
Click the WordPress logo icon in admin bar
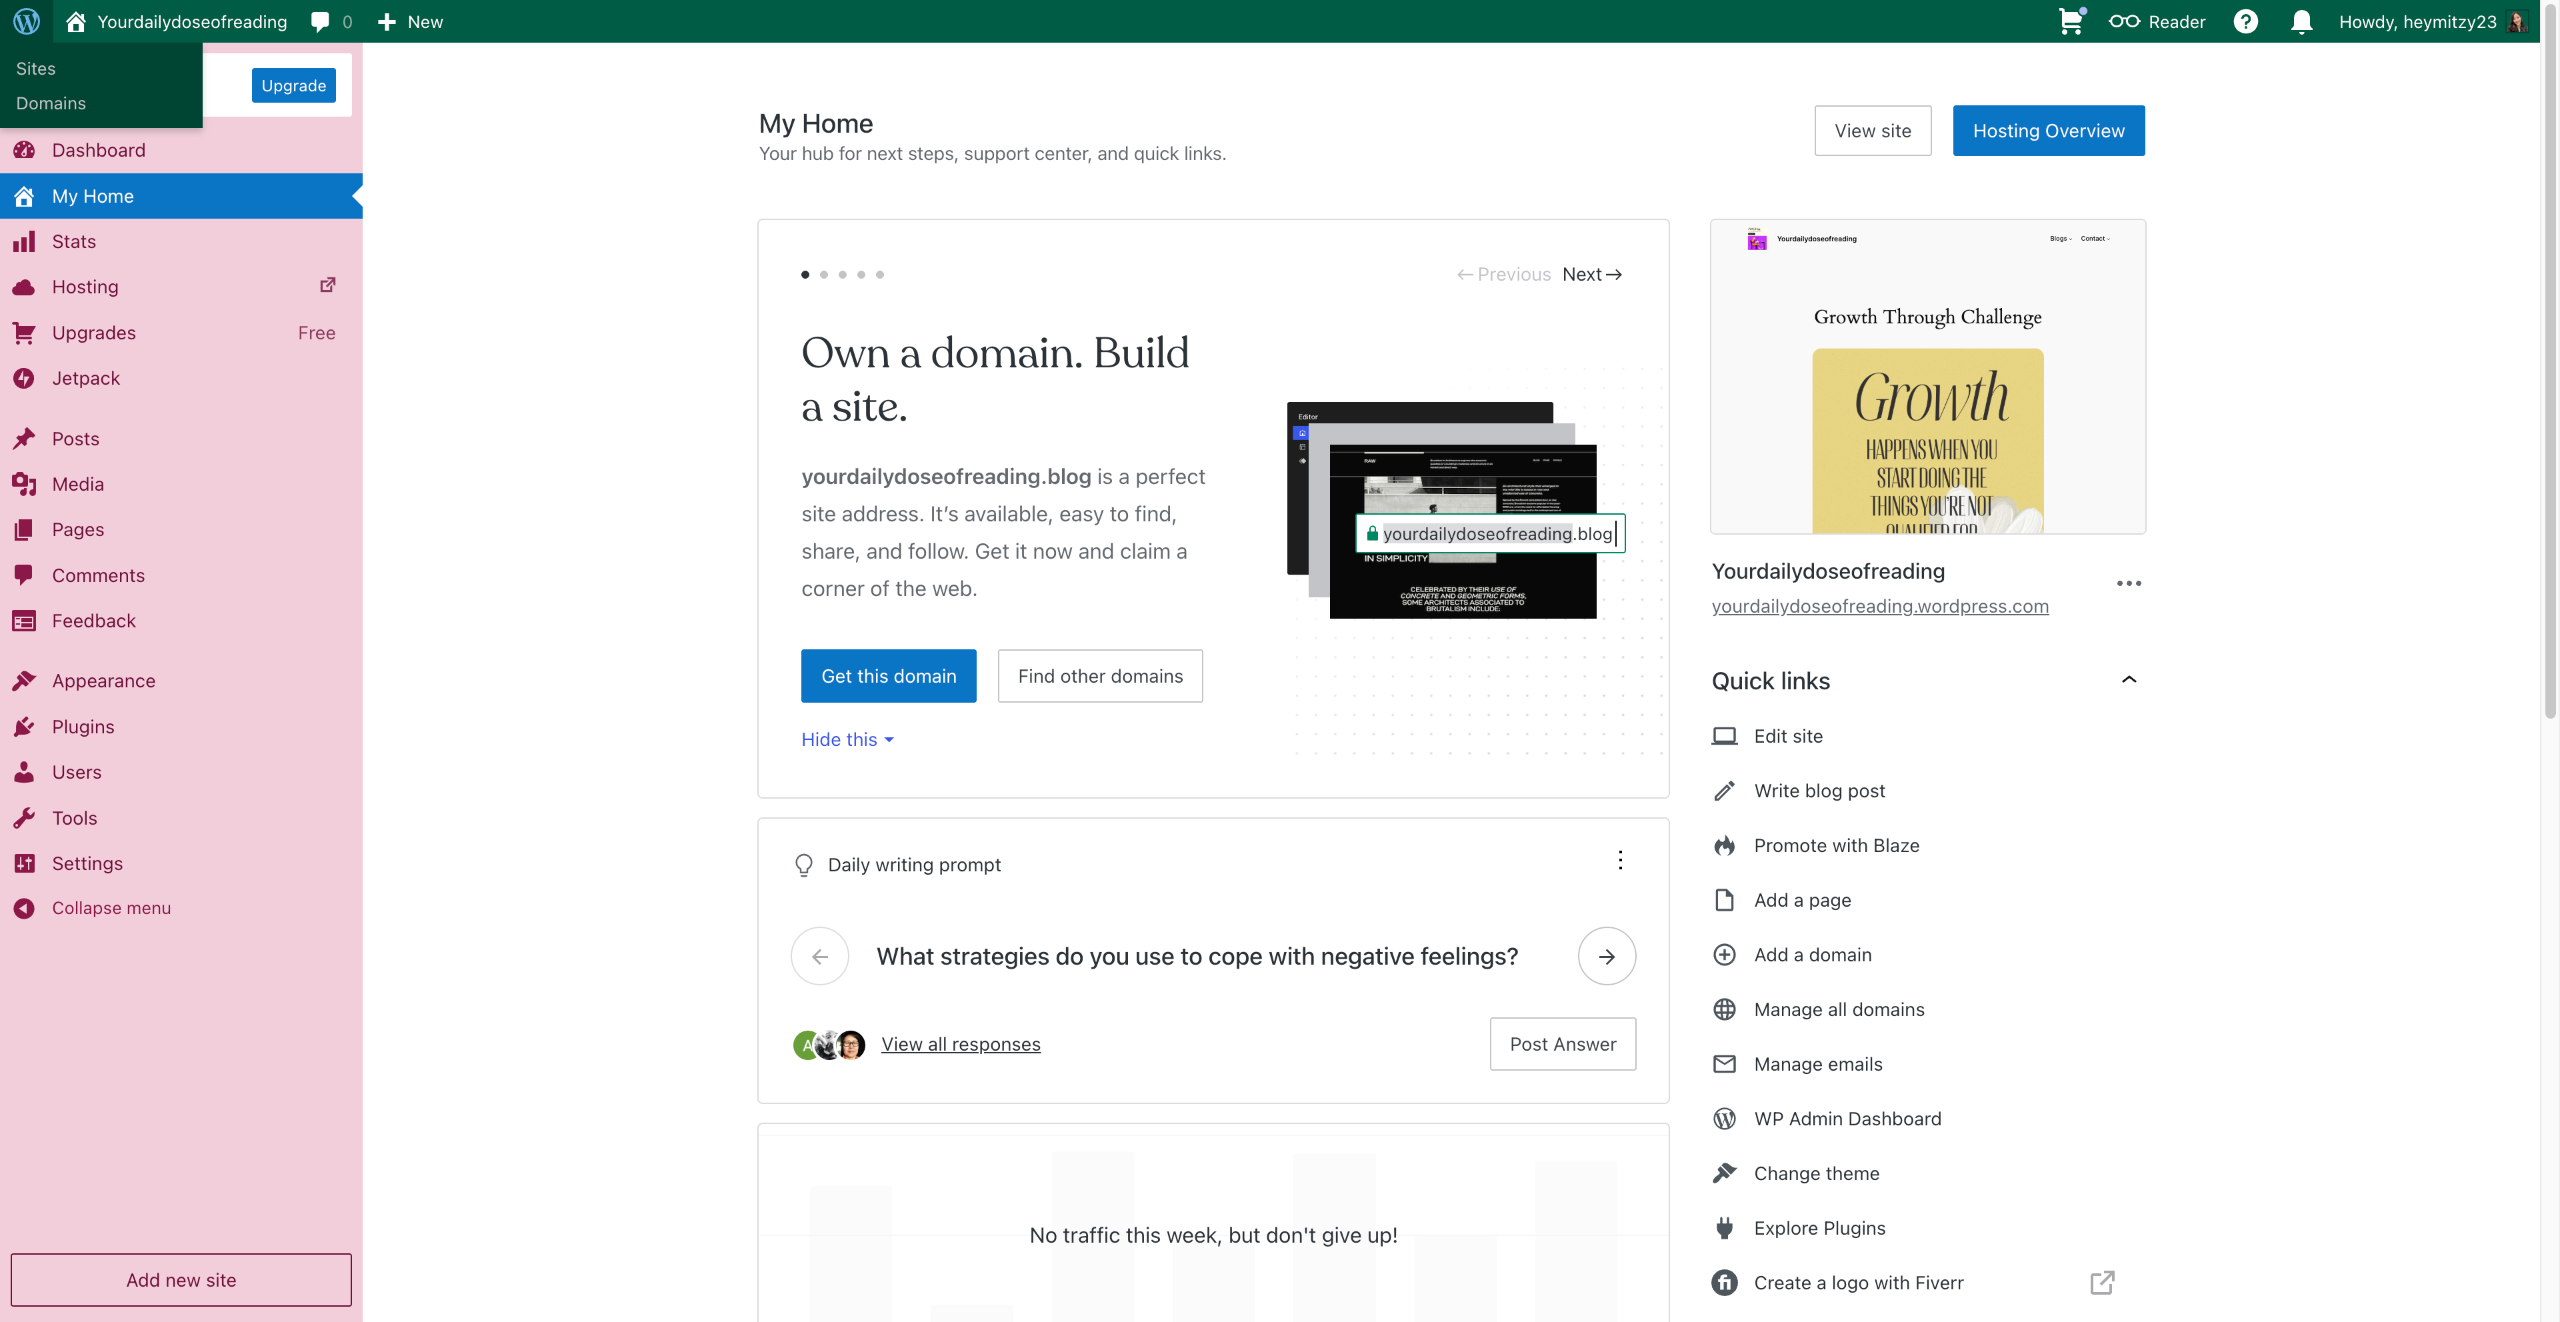[x=27, y=21]
